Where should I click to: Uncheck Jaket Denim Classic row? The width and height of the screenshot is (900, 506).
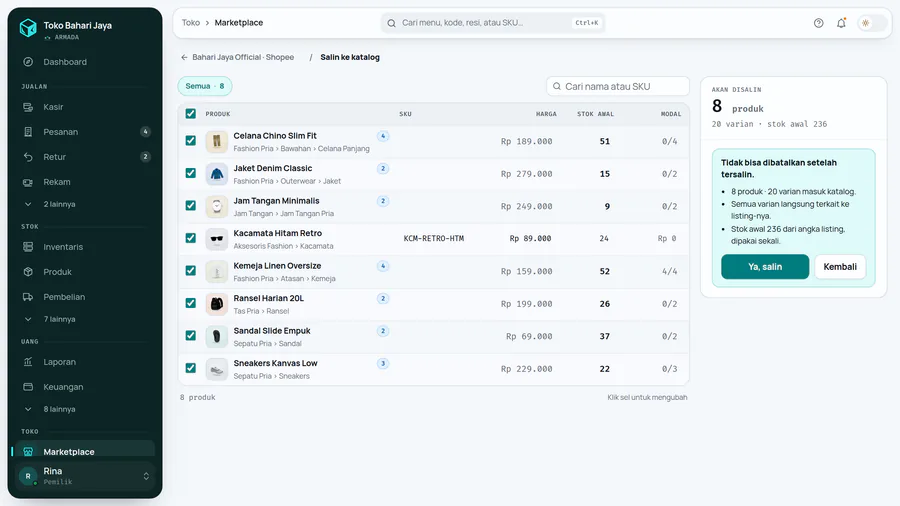[x=191, y=173]
